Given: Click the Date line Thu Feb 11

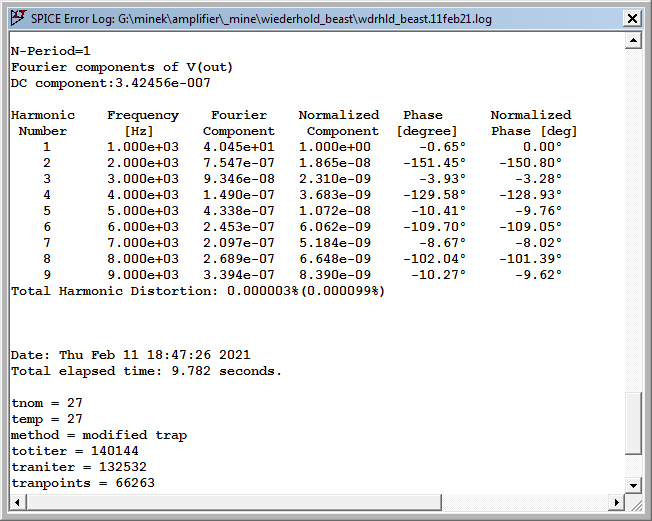Looking at the screenshot, I should point(131,355).
